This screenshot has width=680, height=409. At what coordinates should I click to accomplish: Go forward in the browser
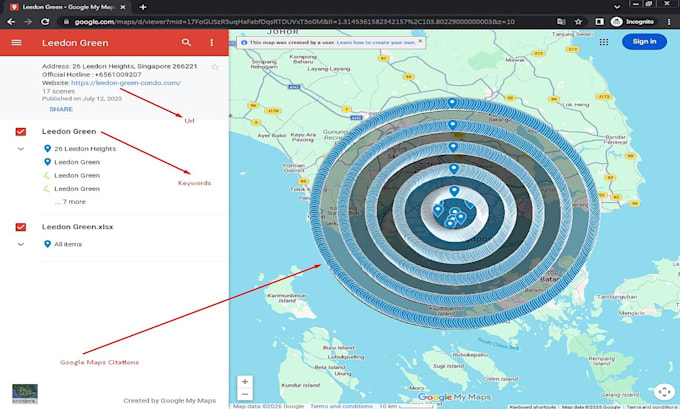[28, 21]
